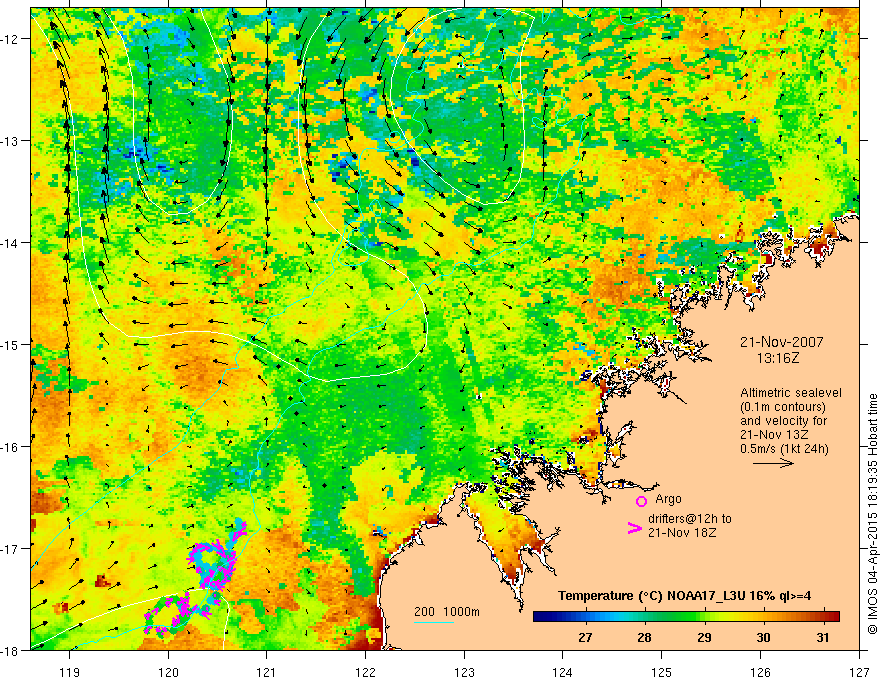The width and height of the screenshot is (880, 680).
Task: Click the magenta drifter track cluster near 120.5E
Action: pyautogui.click(x=218, y=557)
